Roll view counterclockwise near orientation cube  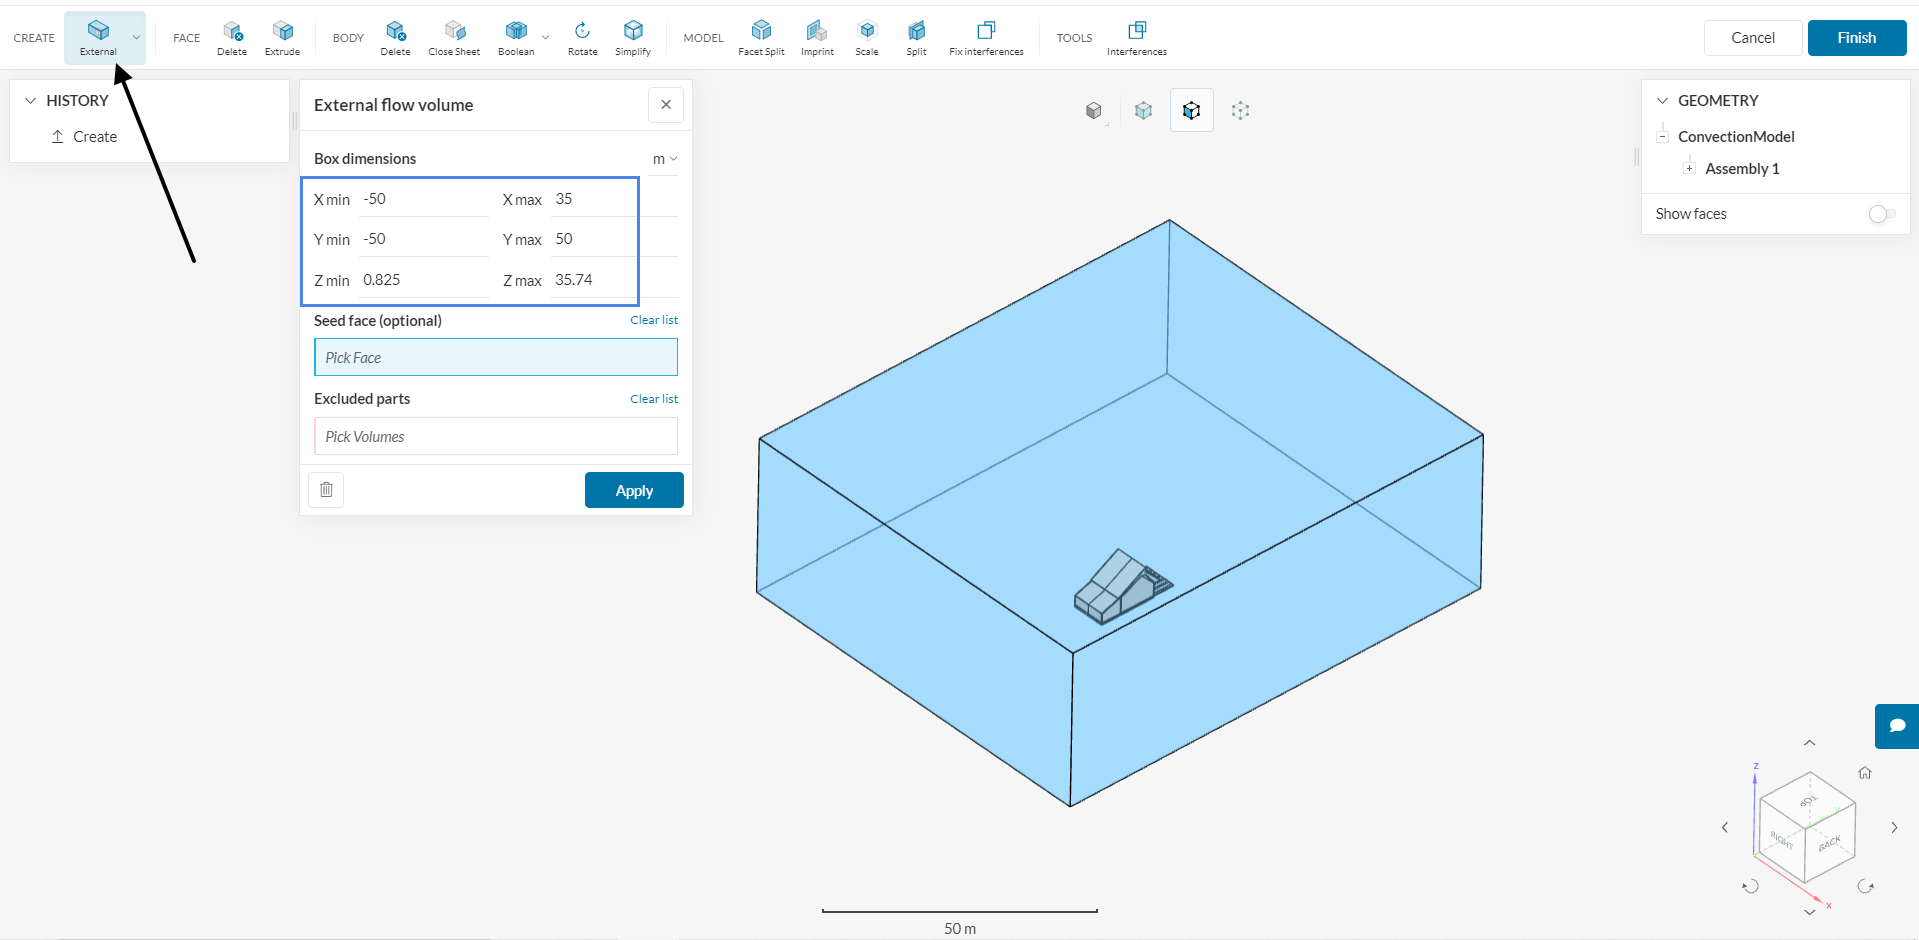[1750, 886]
